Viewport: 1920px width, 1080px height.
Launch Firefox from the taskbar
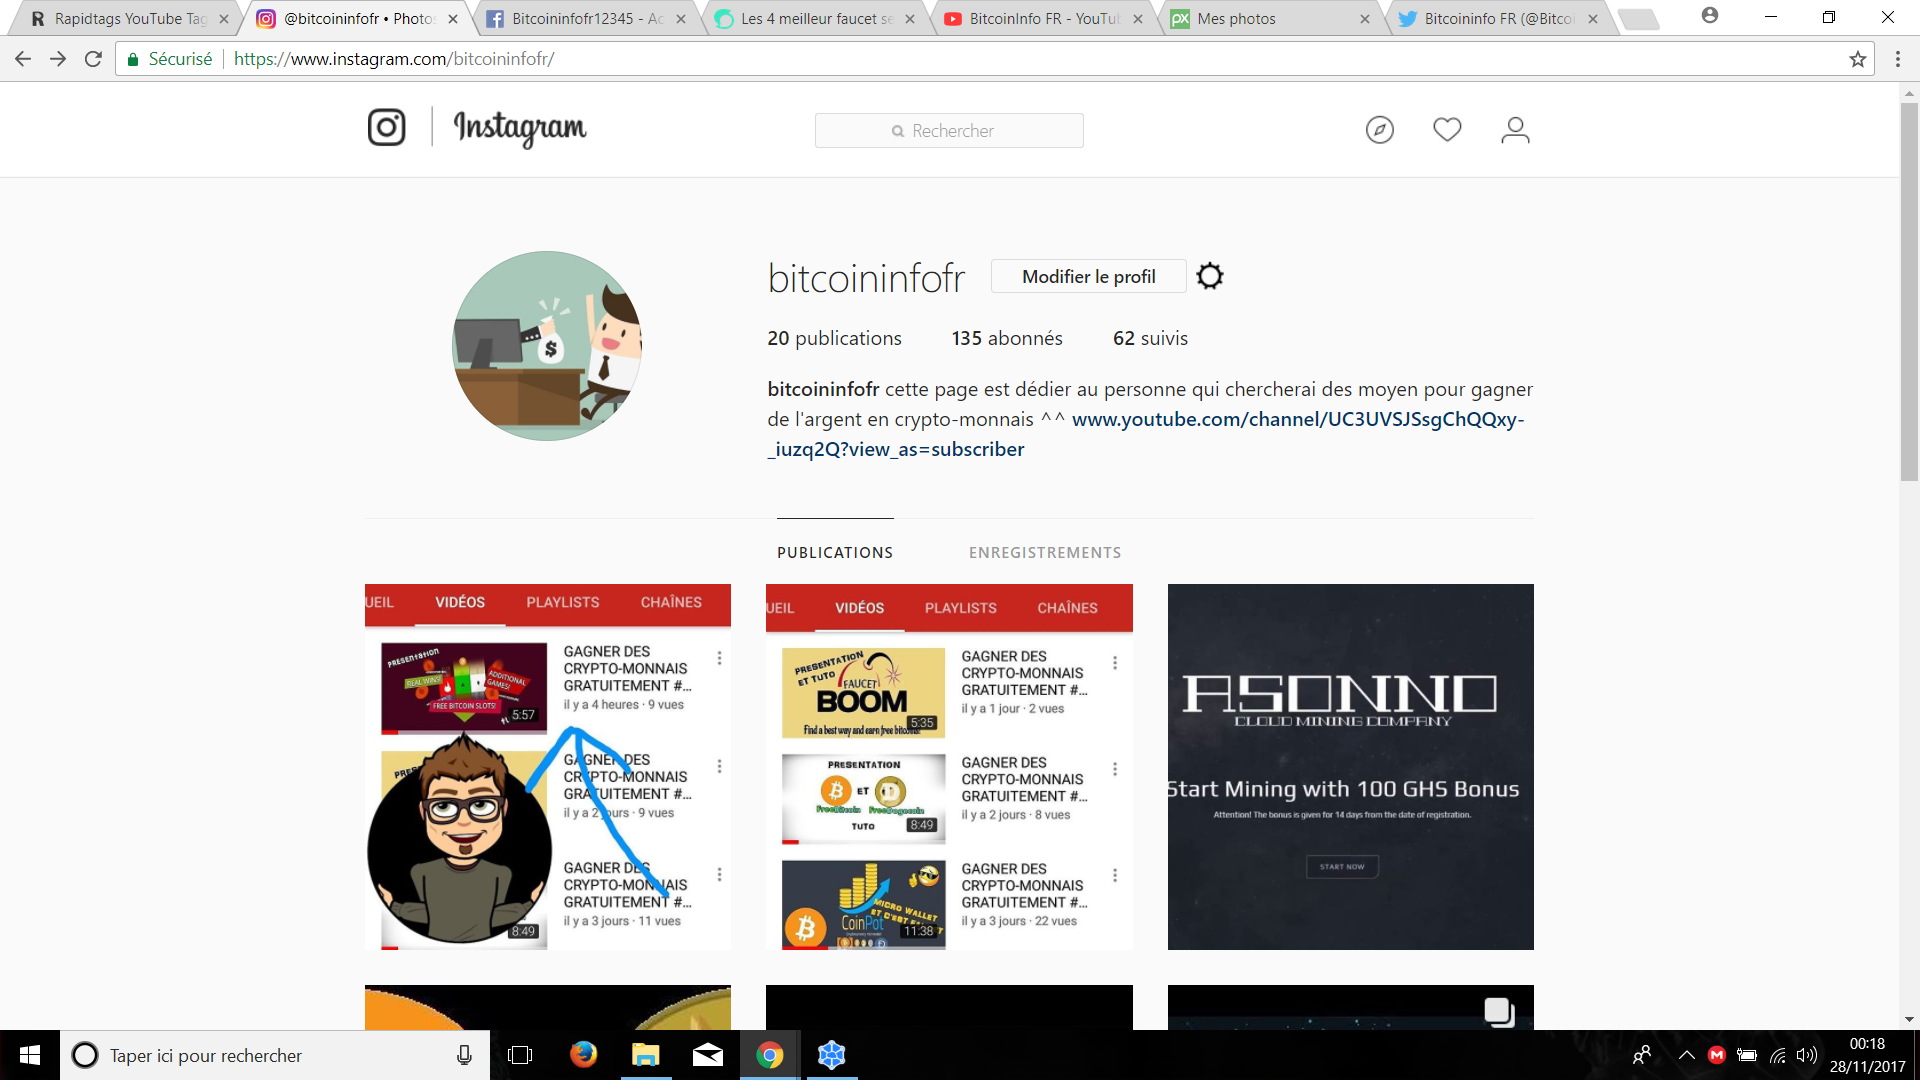click(583, 1055)
